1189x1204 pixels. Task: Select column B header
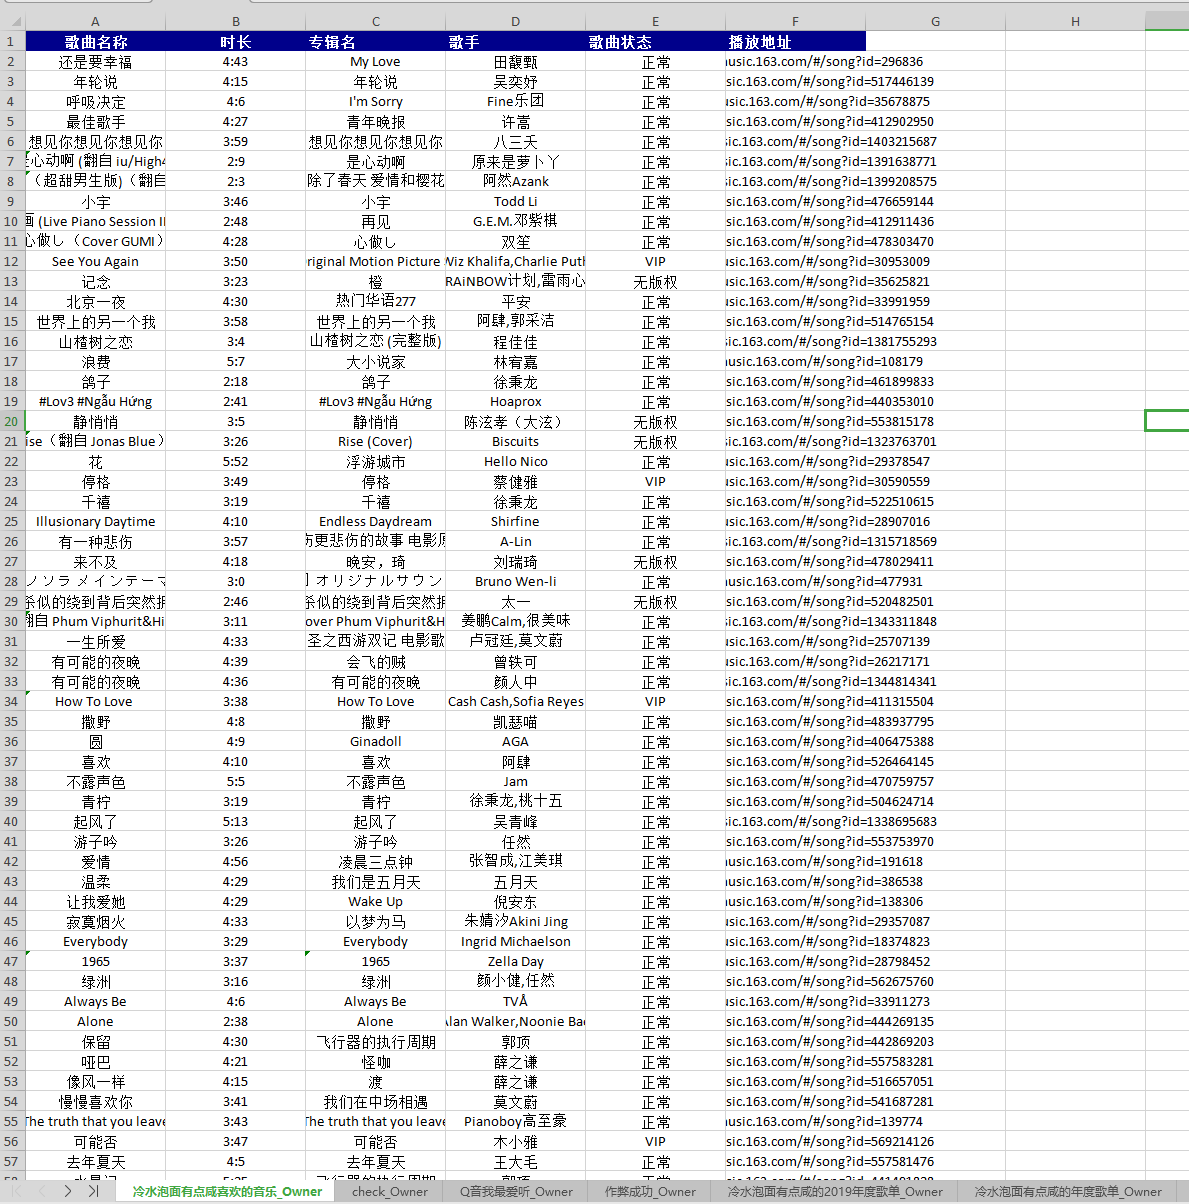236,21
